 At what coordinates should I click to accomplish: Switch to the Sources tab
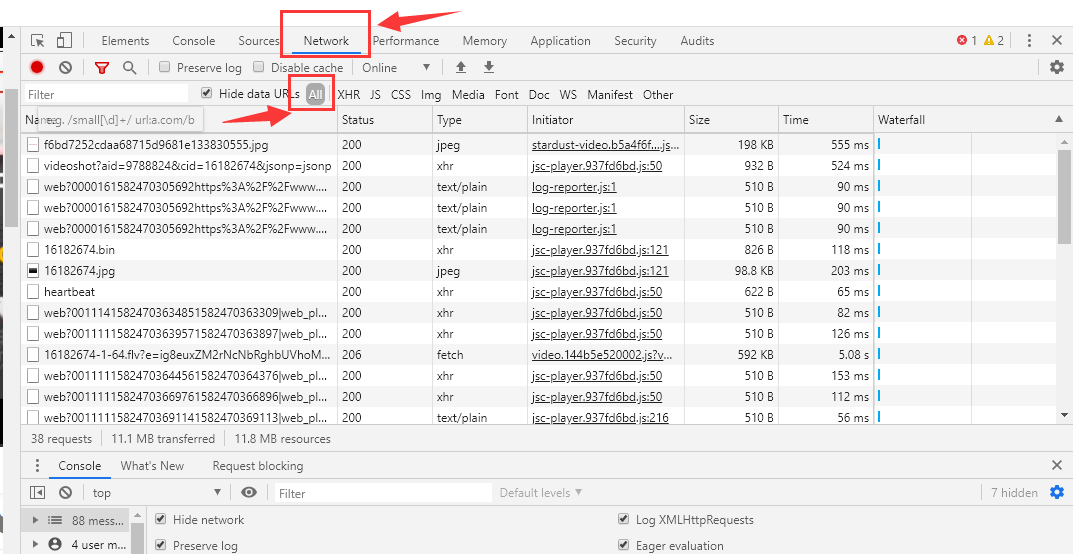[x=259, y=41]
